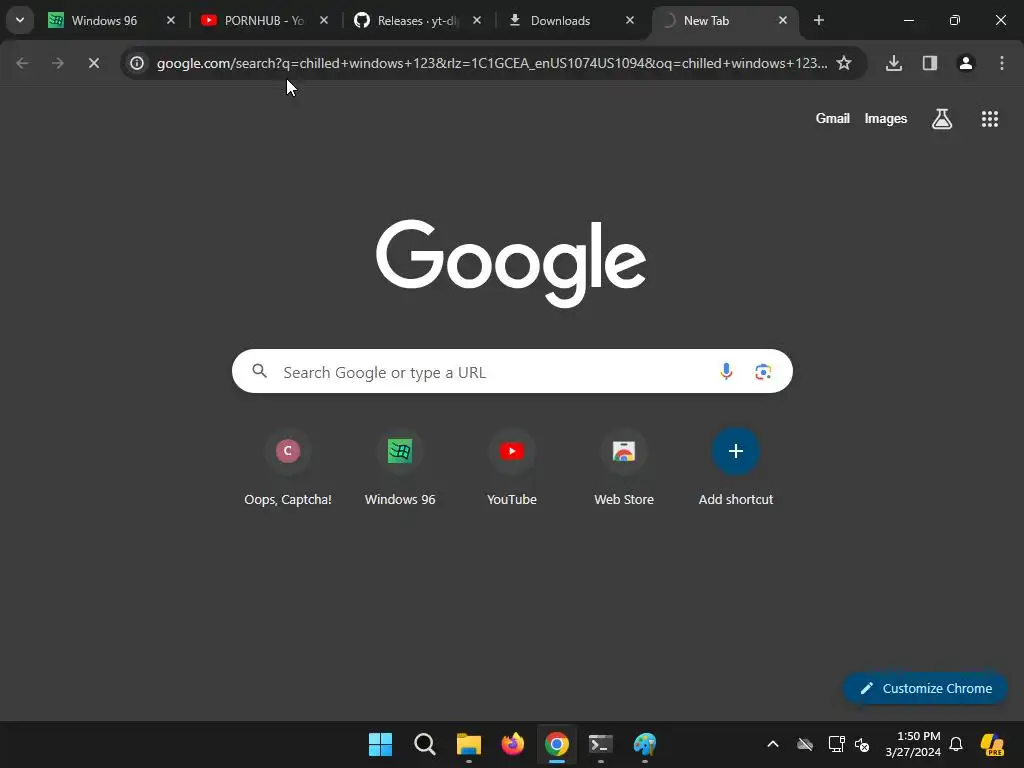Open File Explorer from taskbar
The image size is (1024, 768).
(468, 744)
